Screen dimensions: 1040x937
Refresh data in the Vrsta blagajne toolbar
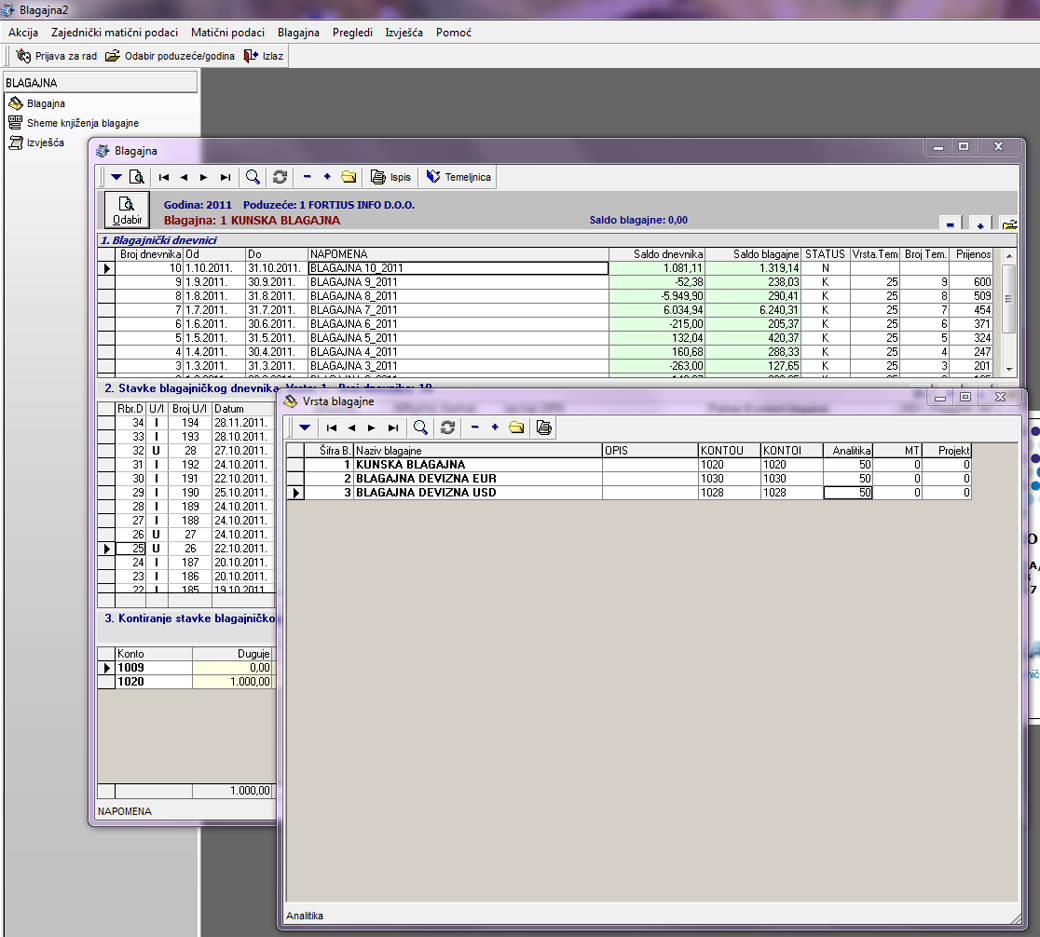(448, 428)
